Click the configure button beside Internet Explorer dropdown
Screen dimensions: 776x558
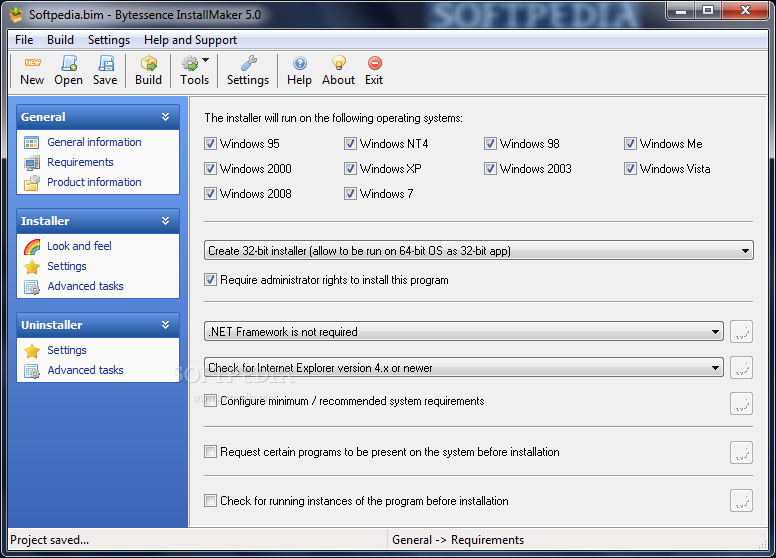(741, 368)
